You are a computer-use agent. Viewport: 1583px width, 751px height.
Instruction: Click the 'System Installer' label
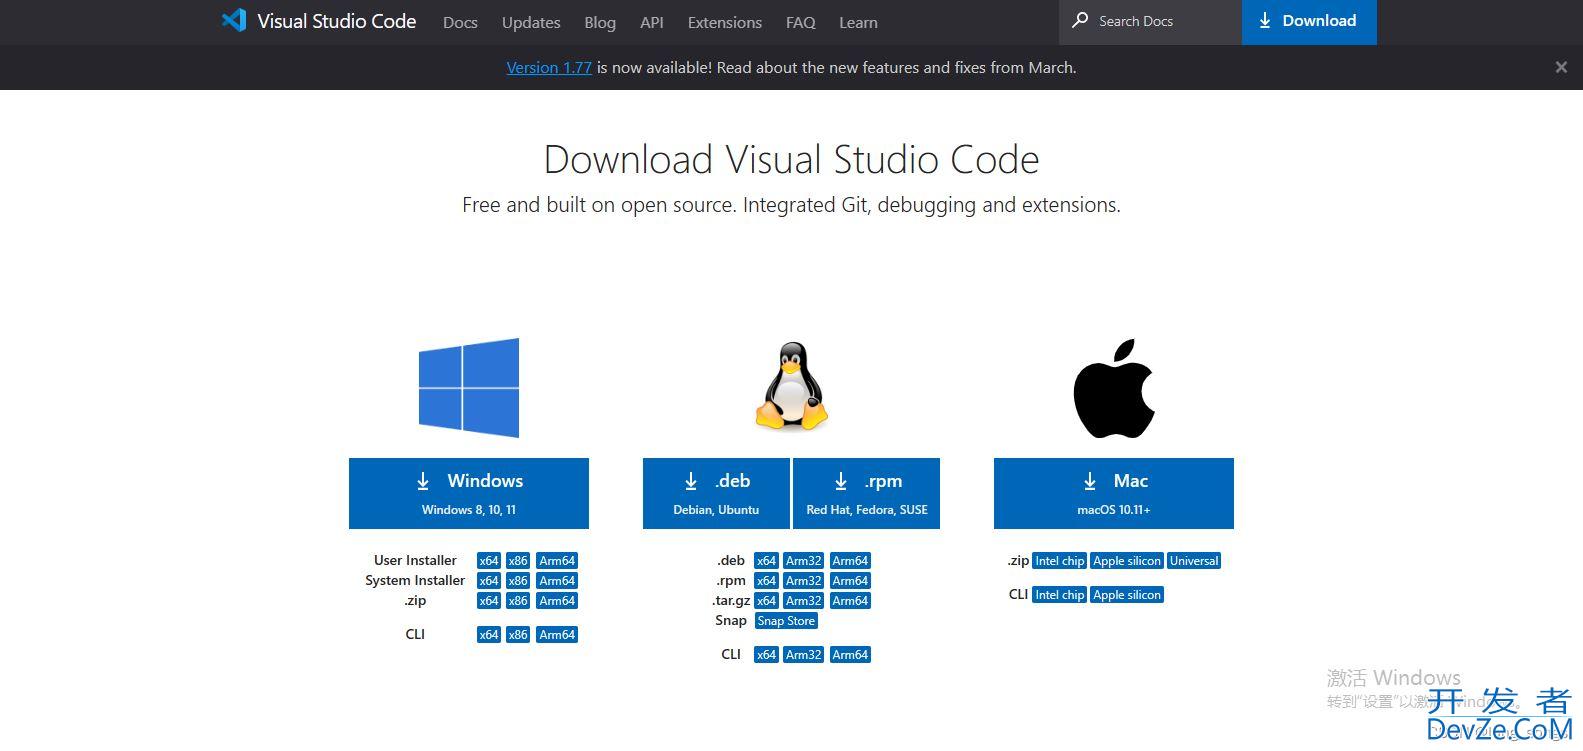coord(415,580)
